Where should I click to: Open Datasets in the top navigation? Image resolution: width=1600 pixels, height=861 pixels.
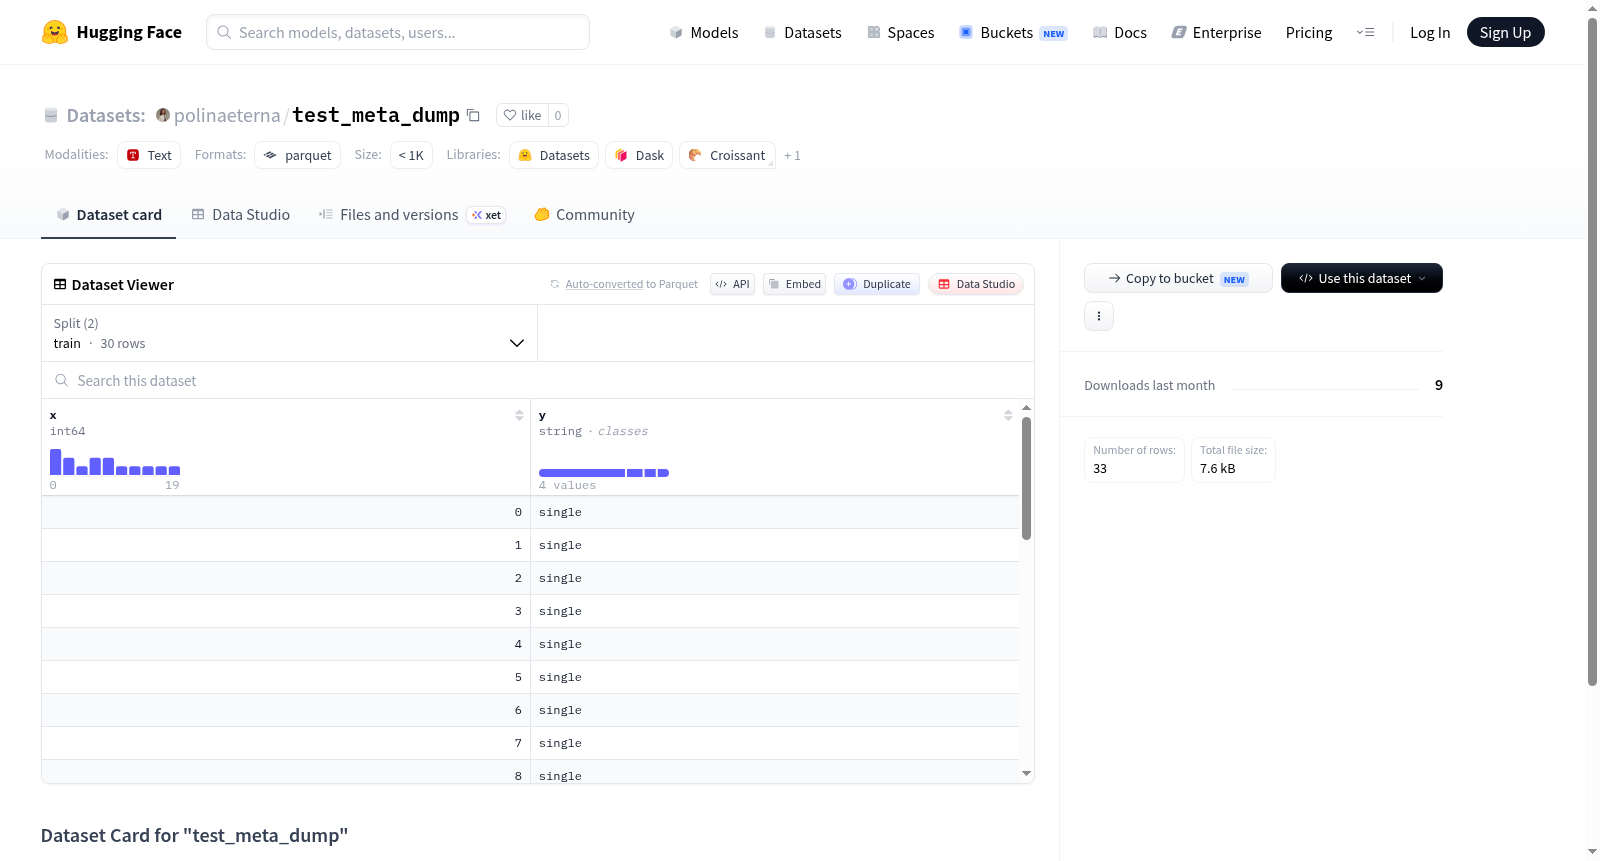click(x=802, y=32)
